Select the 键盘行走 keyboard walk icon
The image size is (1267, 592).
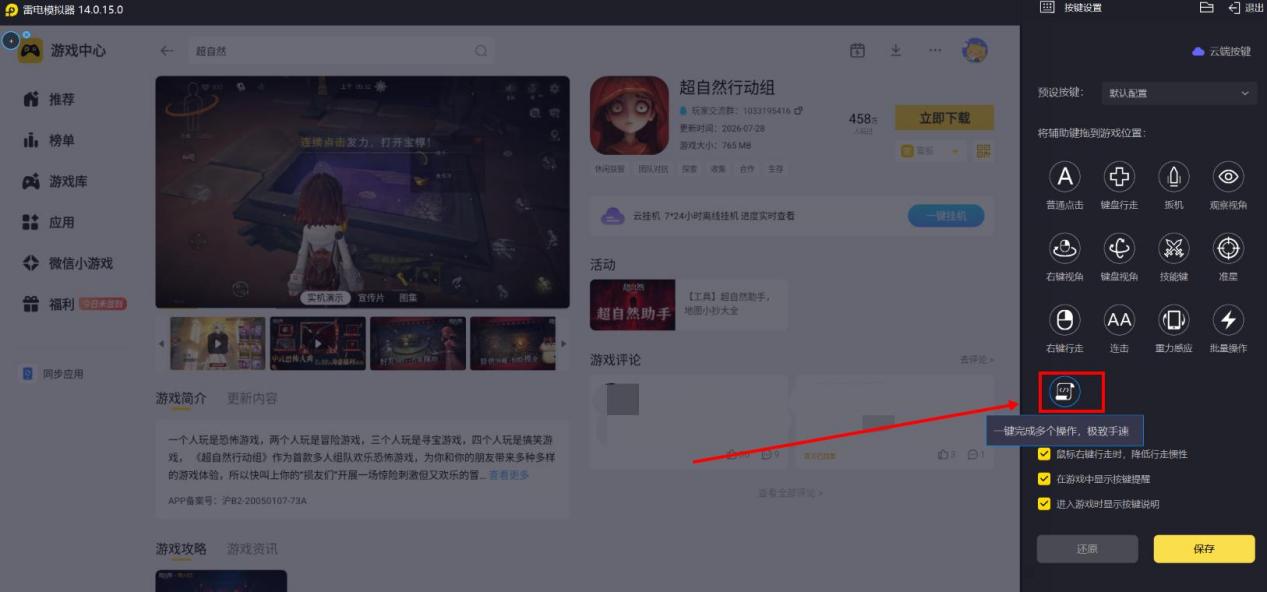pos(1118,177)
